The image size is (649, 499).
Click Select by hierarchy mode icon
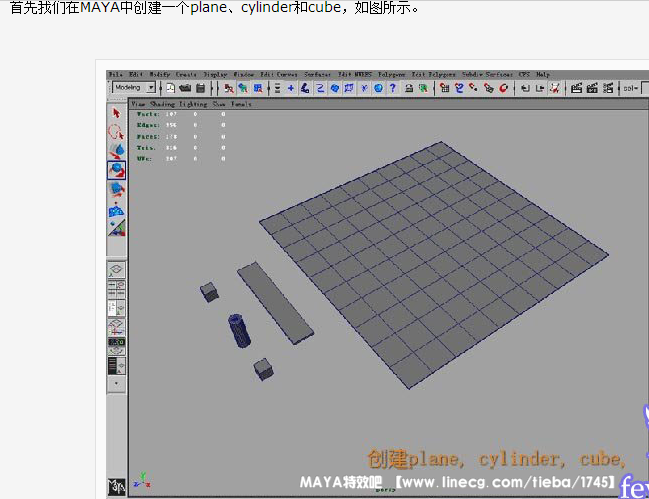[x=228, y=88]
